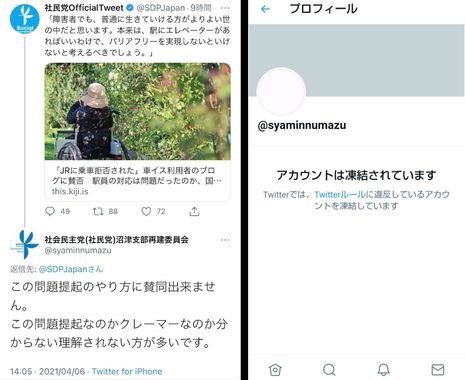Go back using the profile back arrow
465x380 pixels.
[265, 9]
